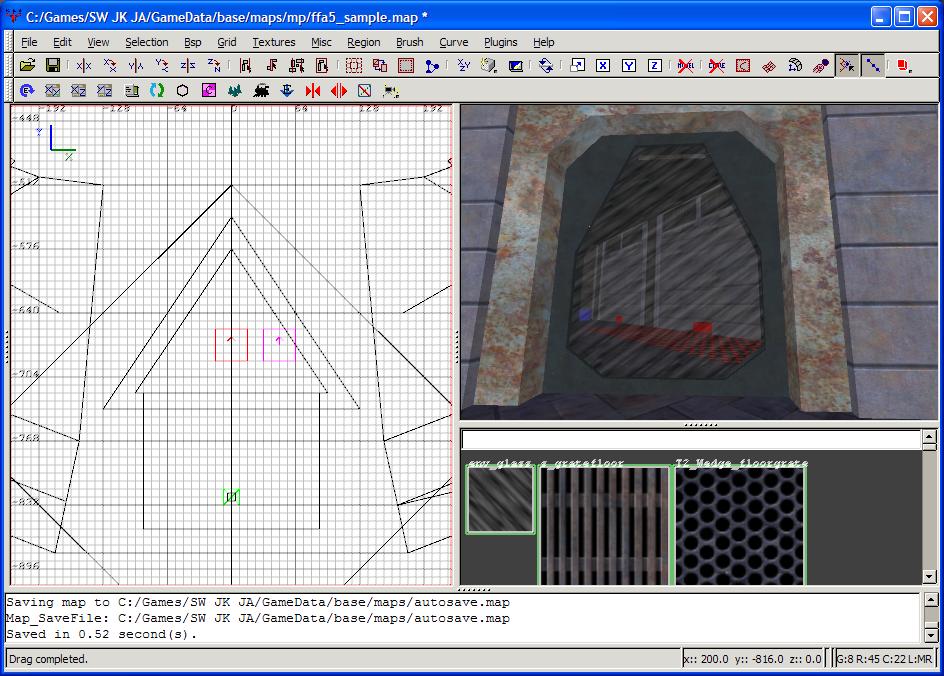Click the blue Z view button
Screen dimensions: 944x676
coord(654,65)
